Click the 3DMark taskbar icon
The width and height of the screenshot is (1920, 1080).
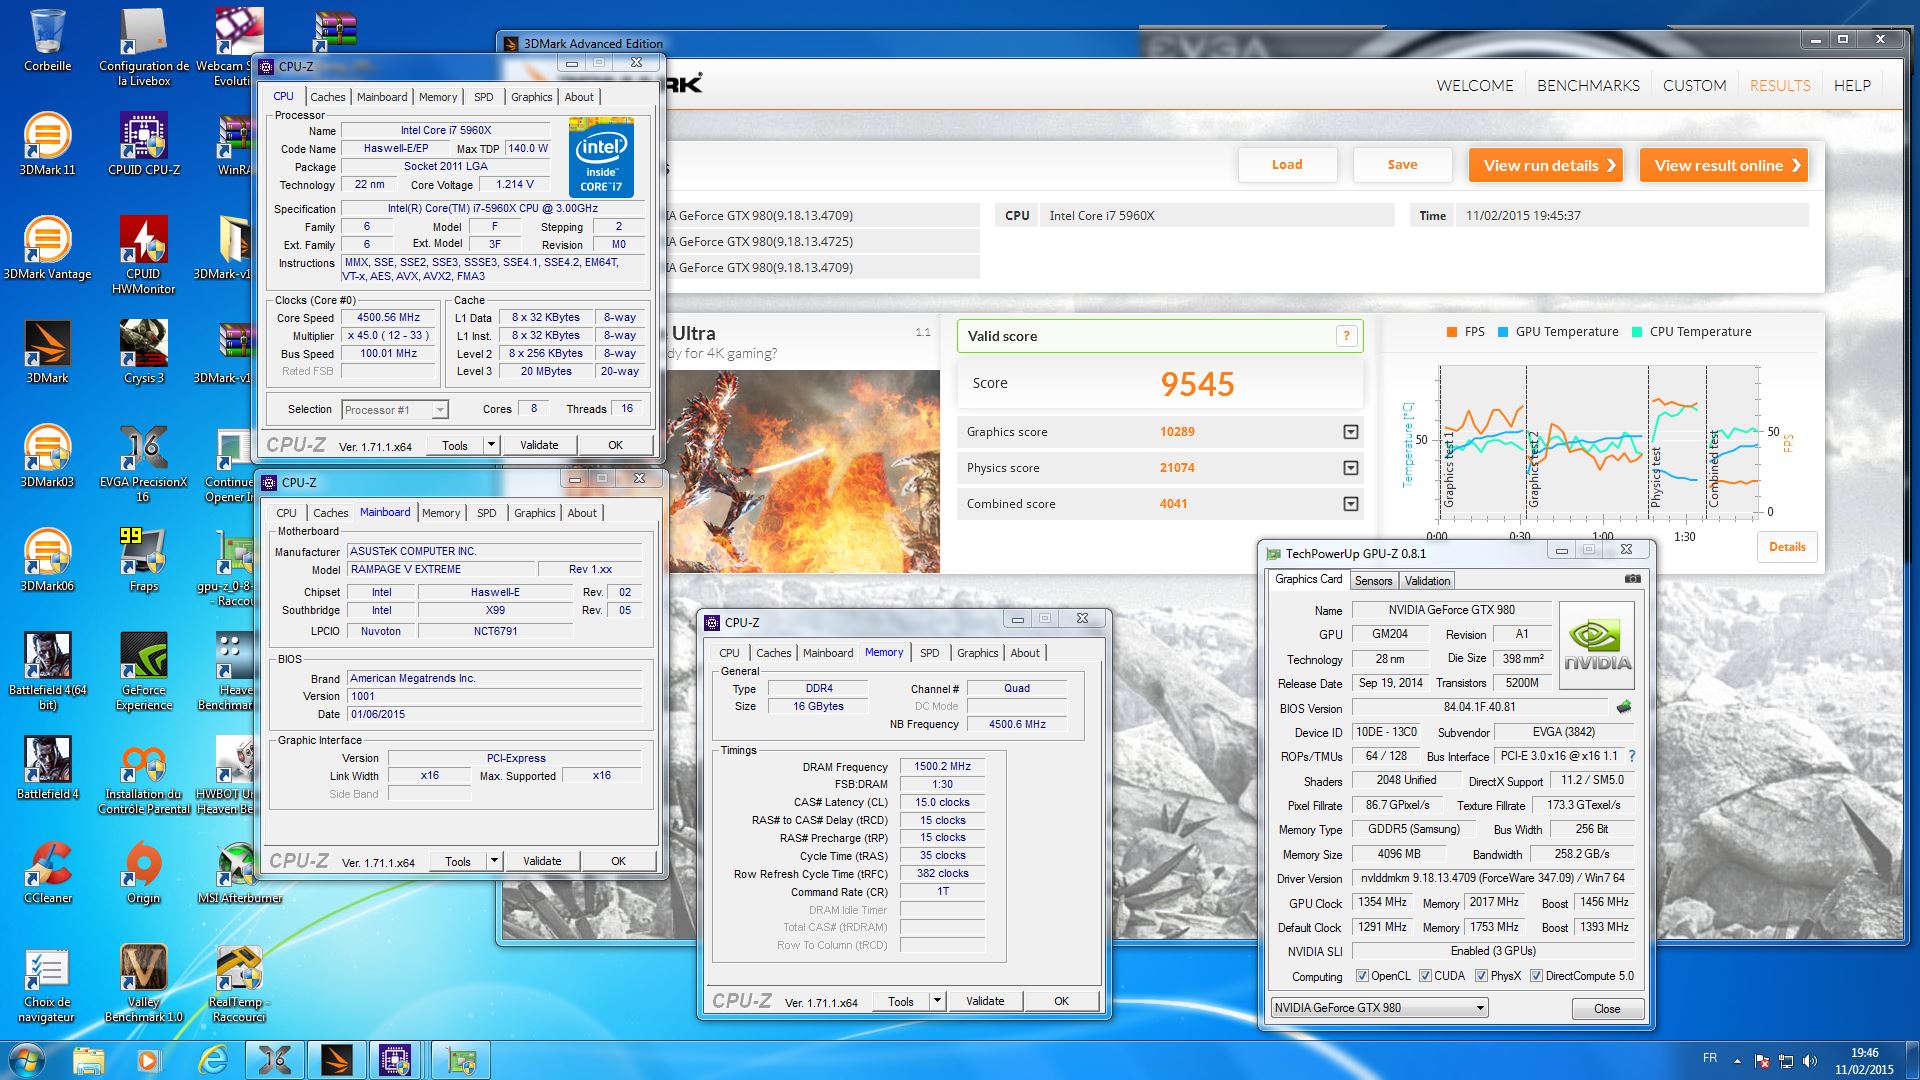[335, 1060]
